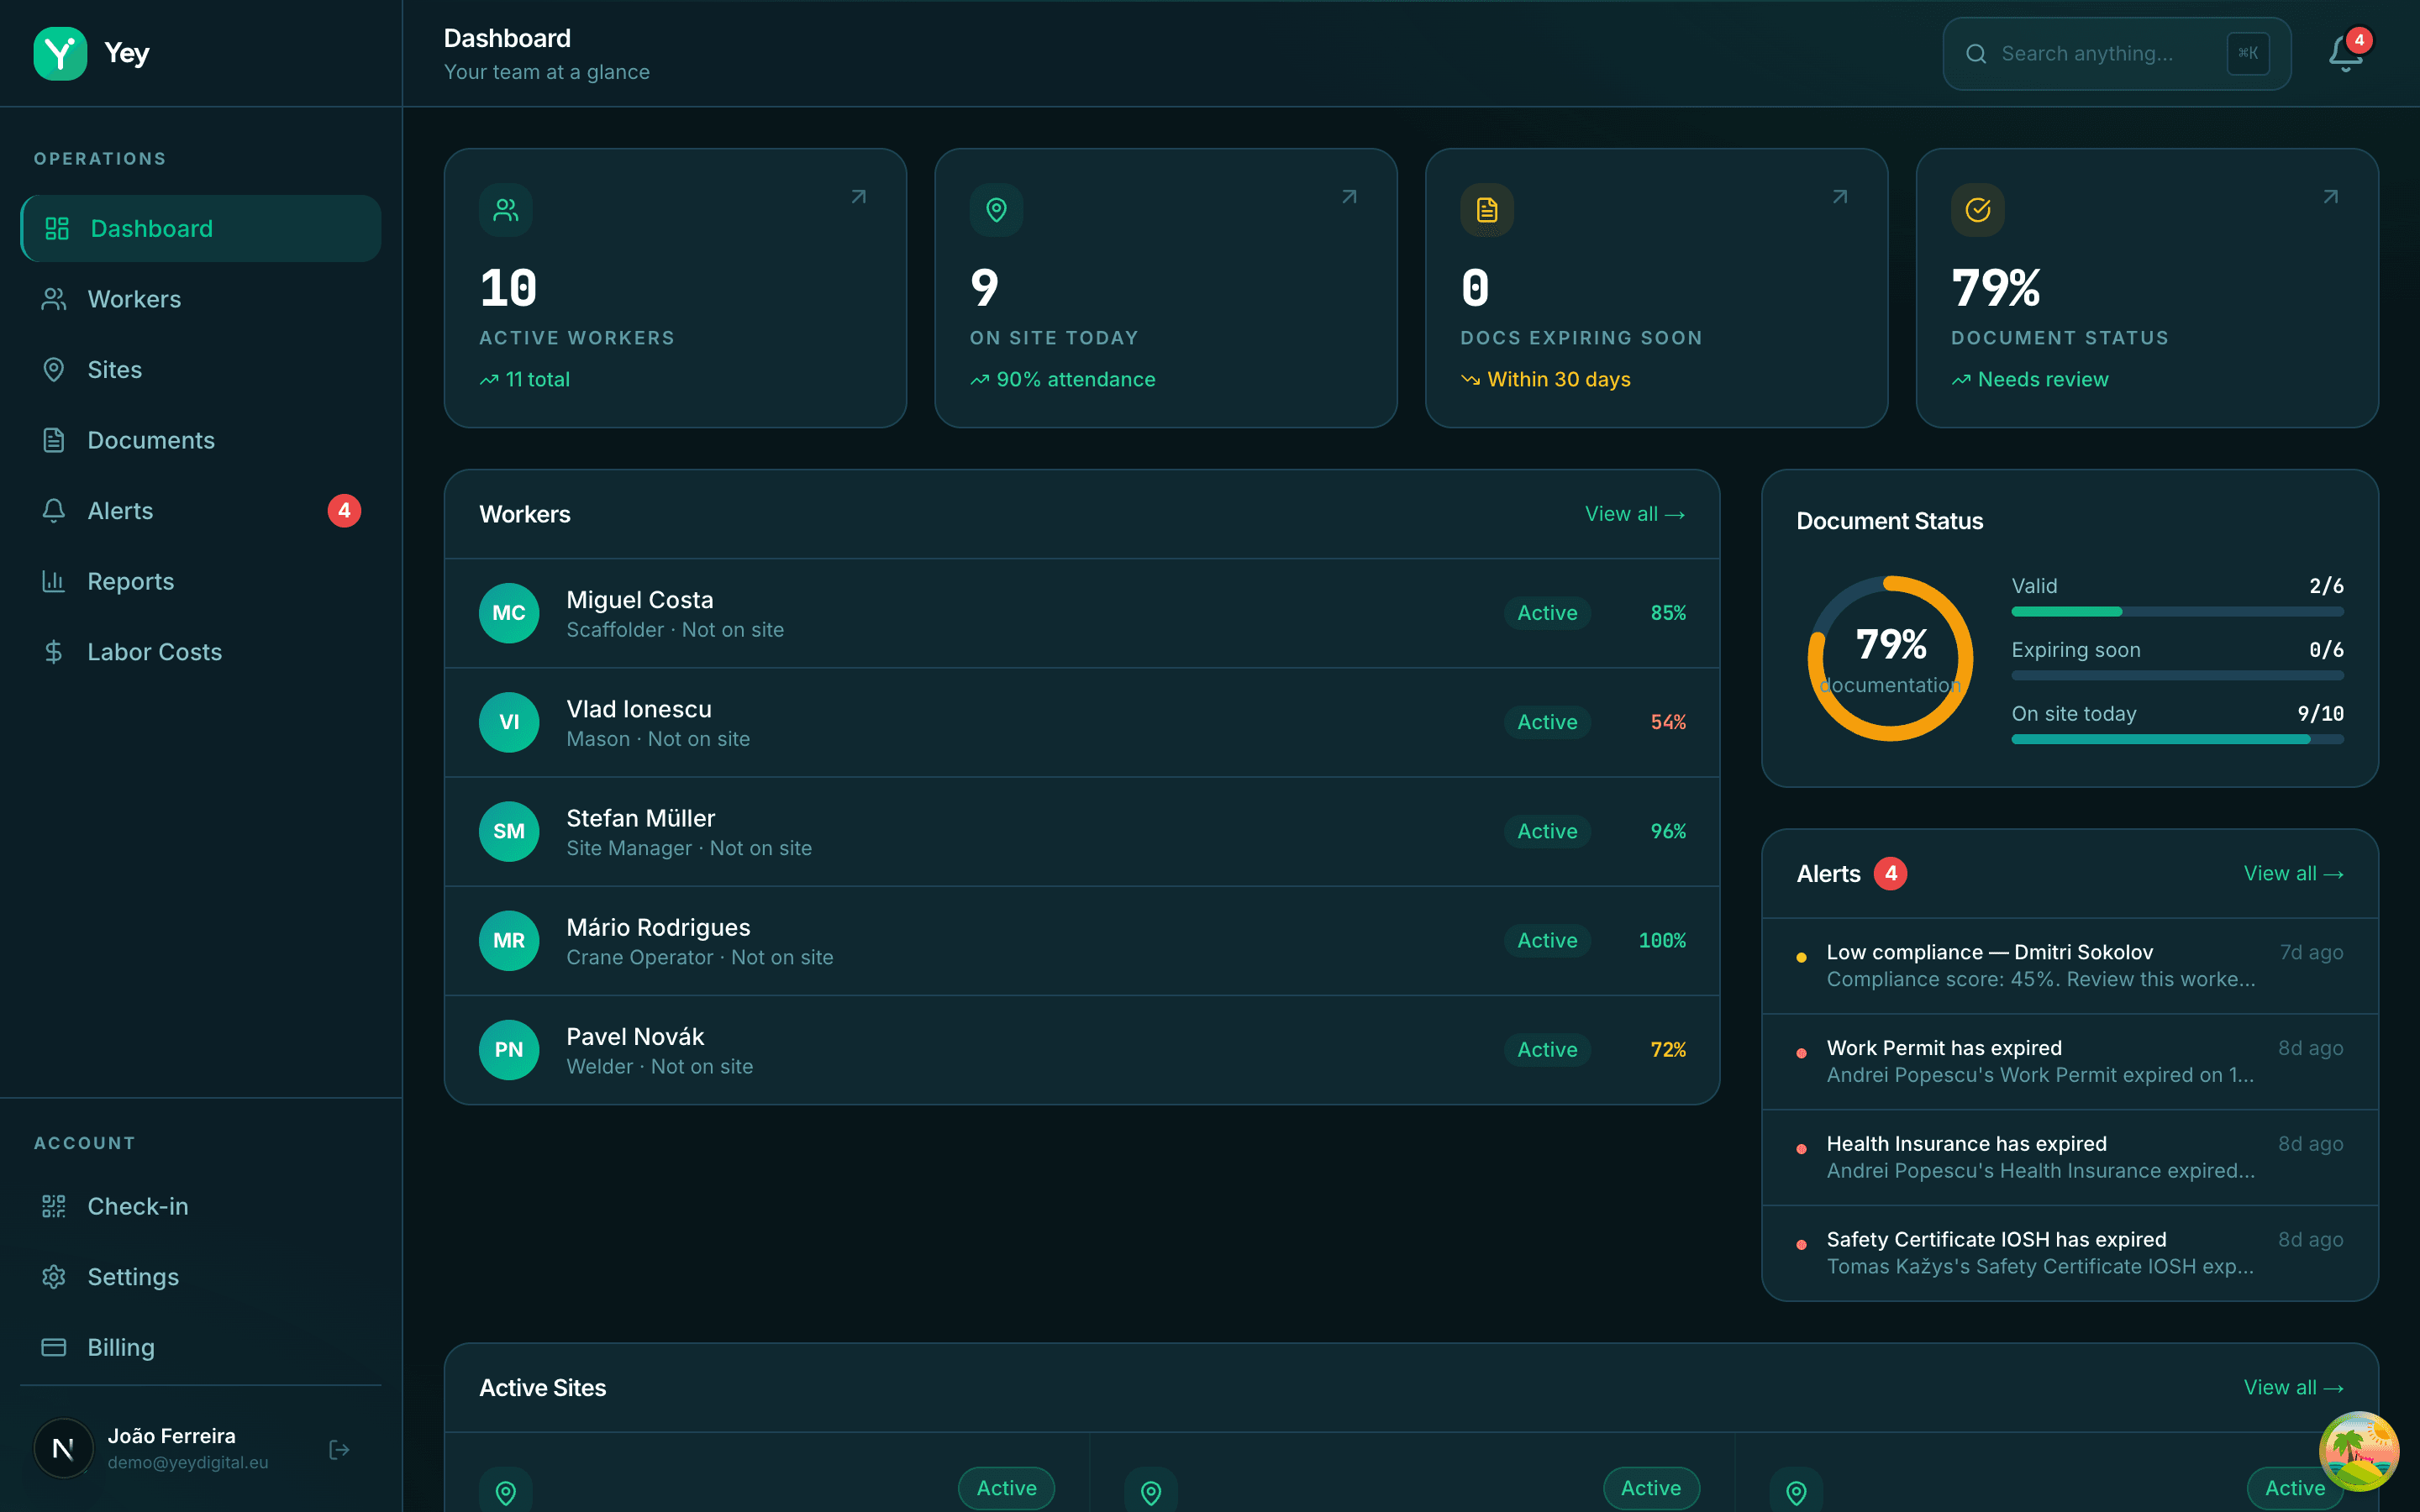
Task: Open Check-in in the sidebar
Action: point(201,1206)
